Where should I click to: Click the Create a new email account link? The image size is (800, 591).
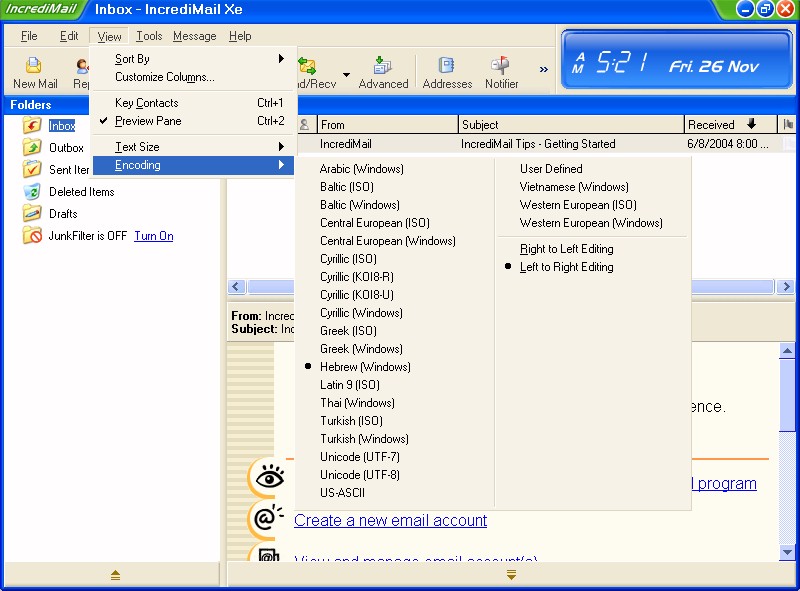pos(390,520)
